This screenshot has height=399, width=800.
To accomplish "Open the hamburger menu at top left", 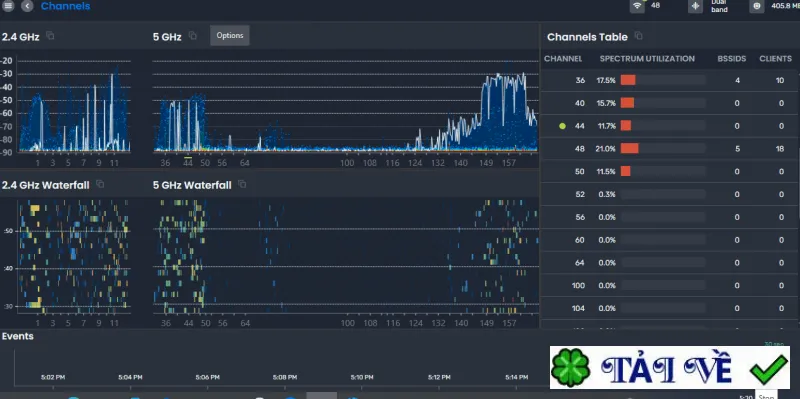I will [x=9, y=6].
